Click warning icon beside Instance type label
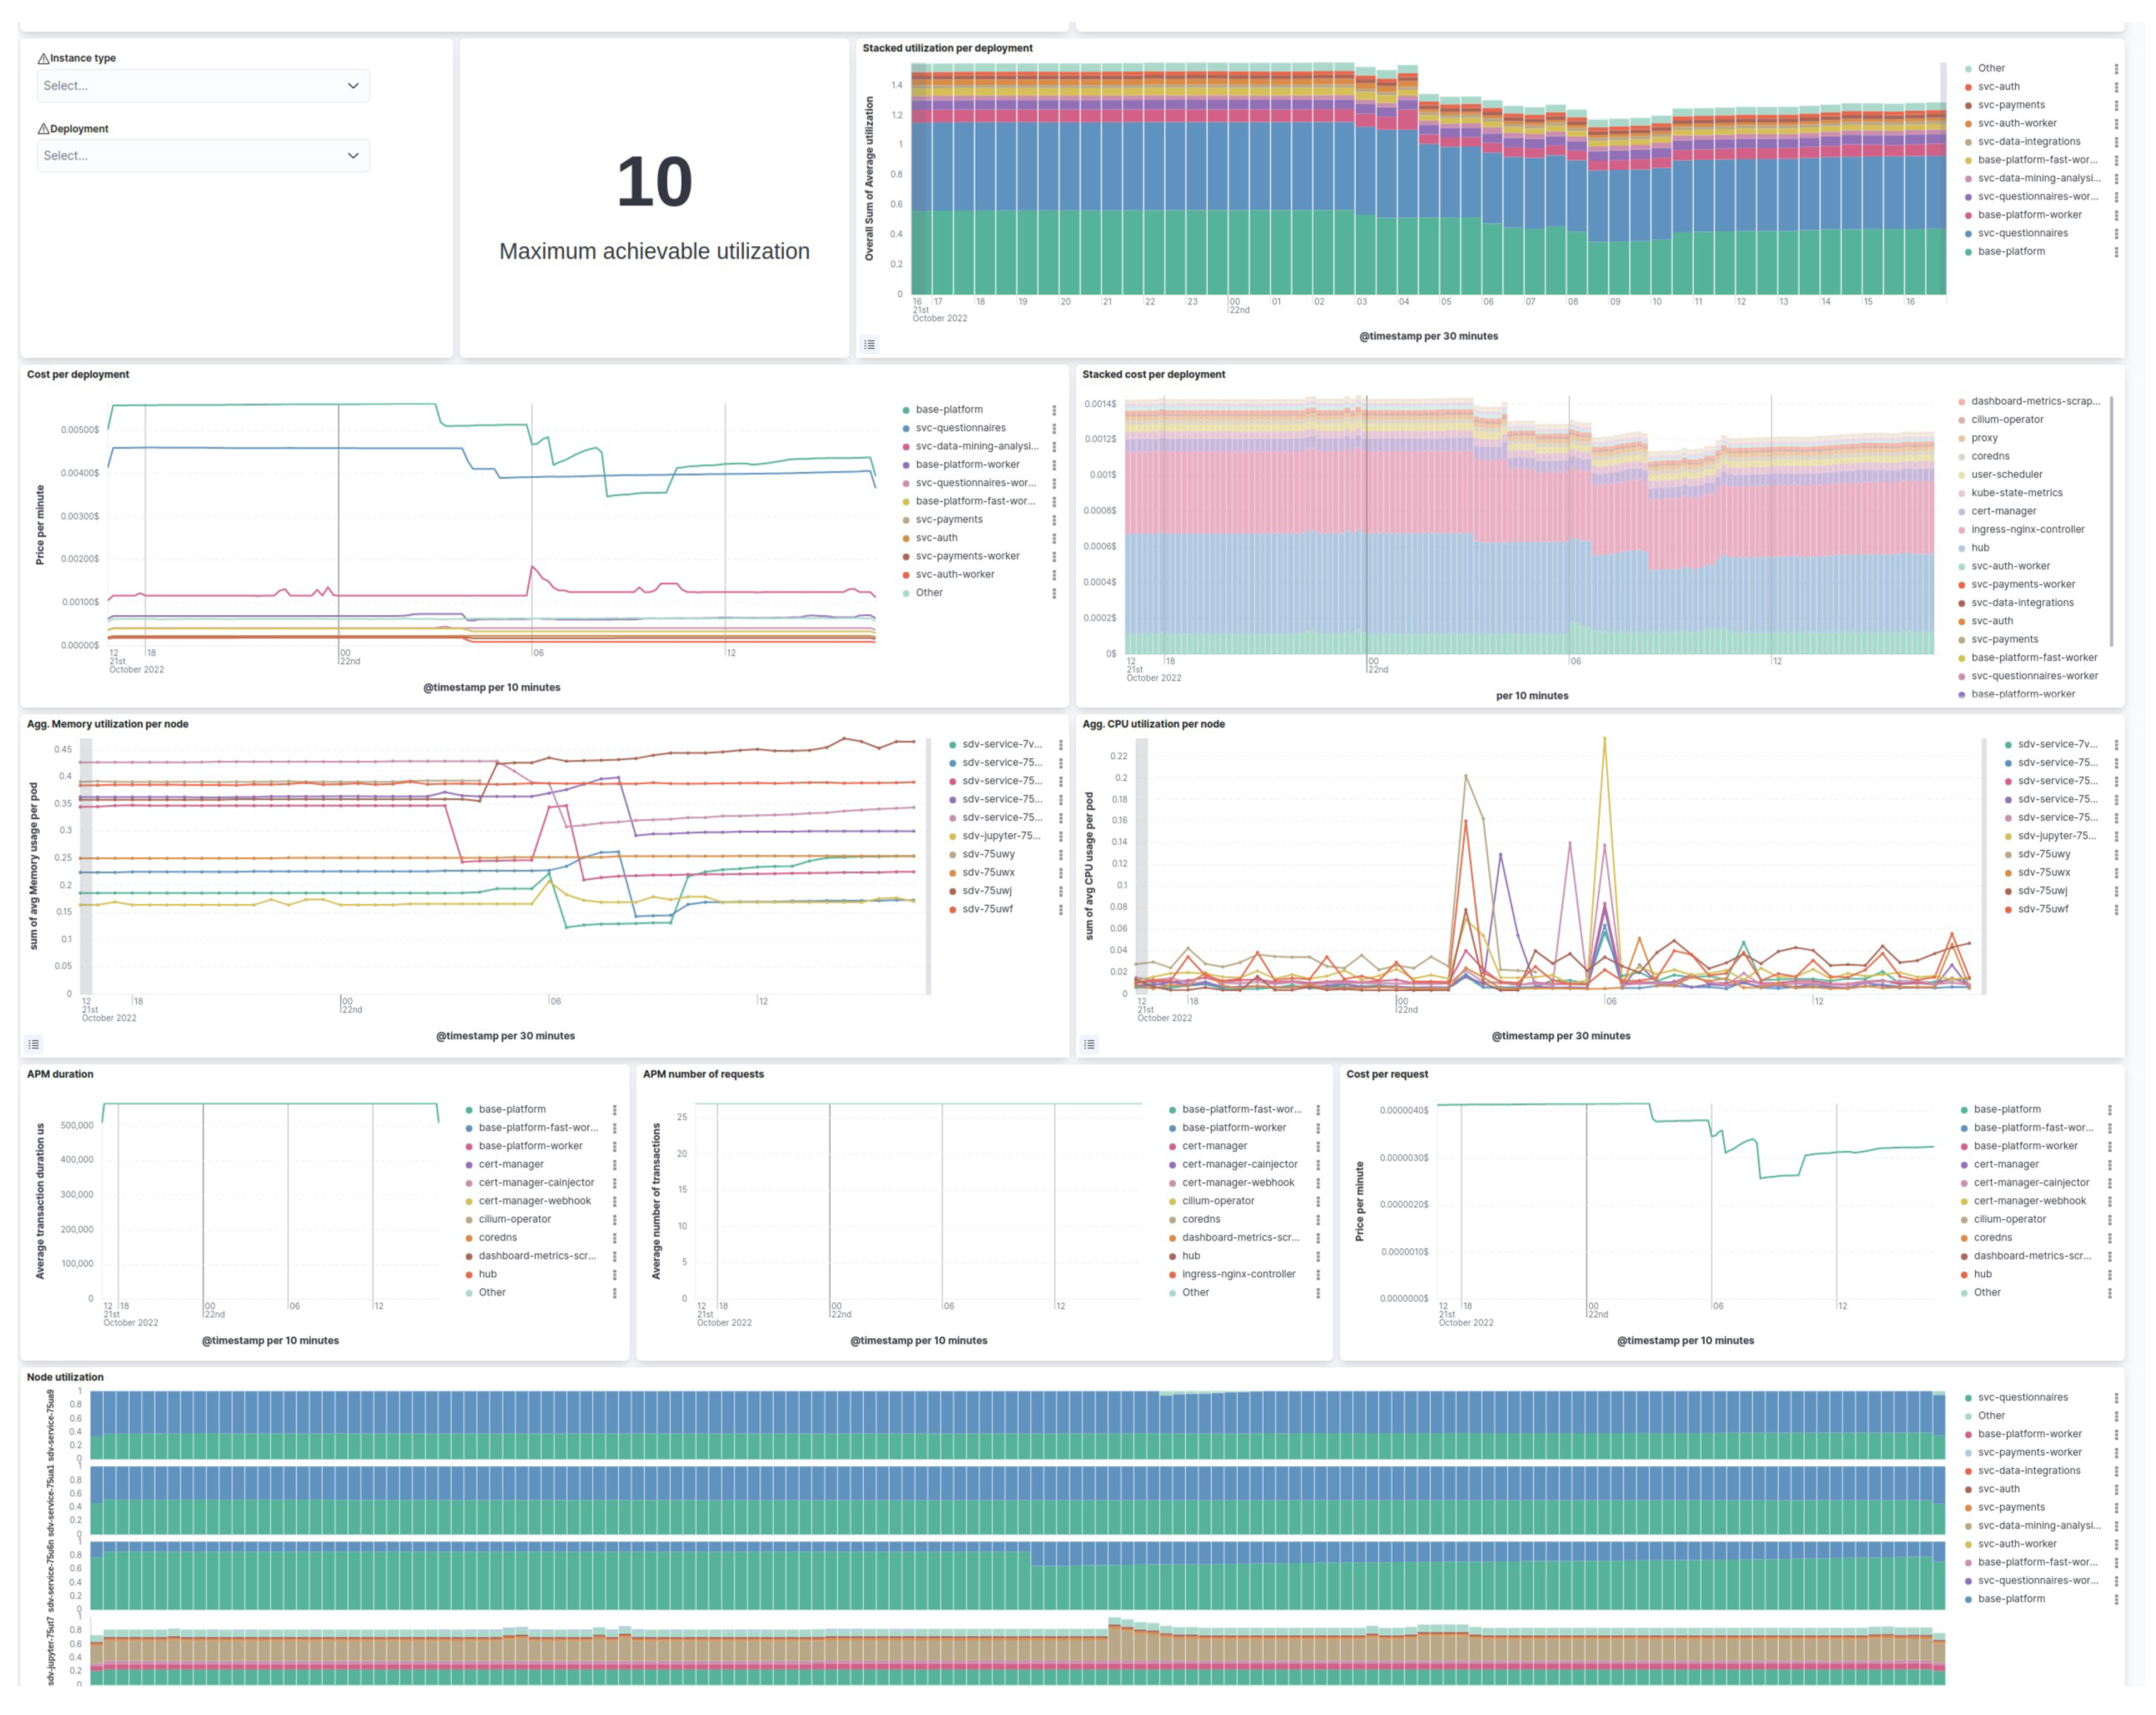Viewport: 2156px width, 1715px height. click(x=43, y=58)
